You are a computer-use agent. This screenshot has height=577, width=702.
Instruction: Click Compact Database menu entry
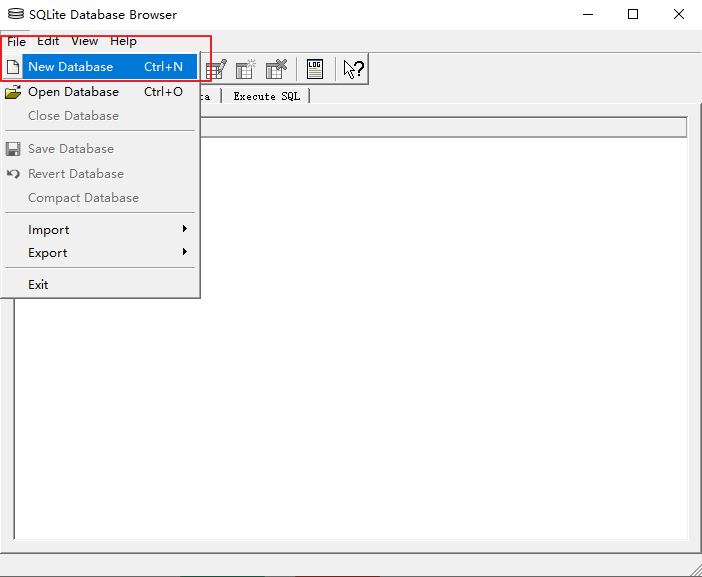click(x=101, y=198)
